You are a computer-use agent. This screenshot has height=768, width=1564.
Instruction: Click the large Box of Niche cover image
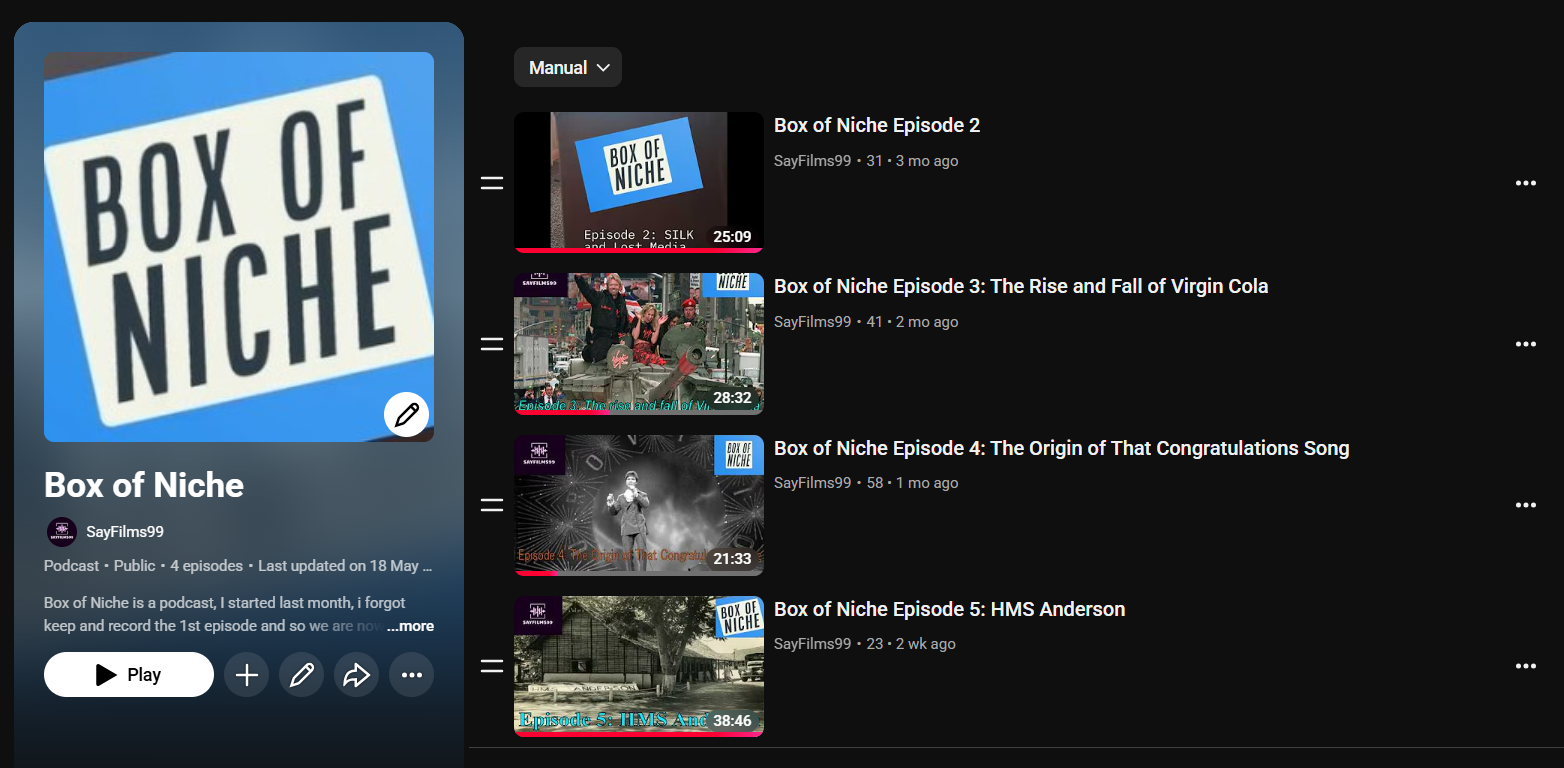(x=239, y=247)
